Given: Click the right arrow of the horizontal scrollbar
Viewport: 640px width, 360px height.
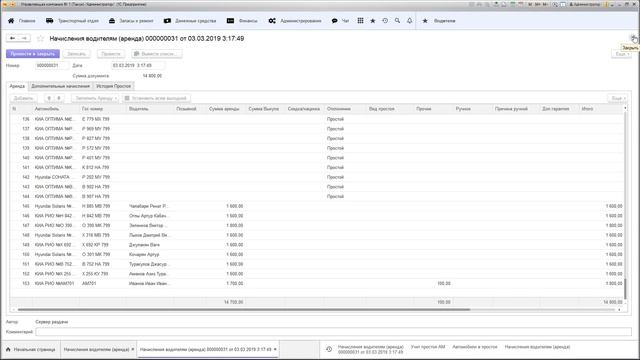Looking at the screenshot, I should pyautogui.click(x=619, y=310).
